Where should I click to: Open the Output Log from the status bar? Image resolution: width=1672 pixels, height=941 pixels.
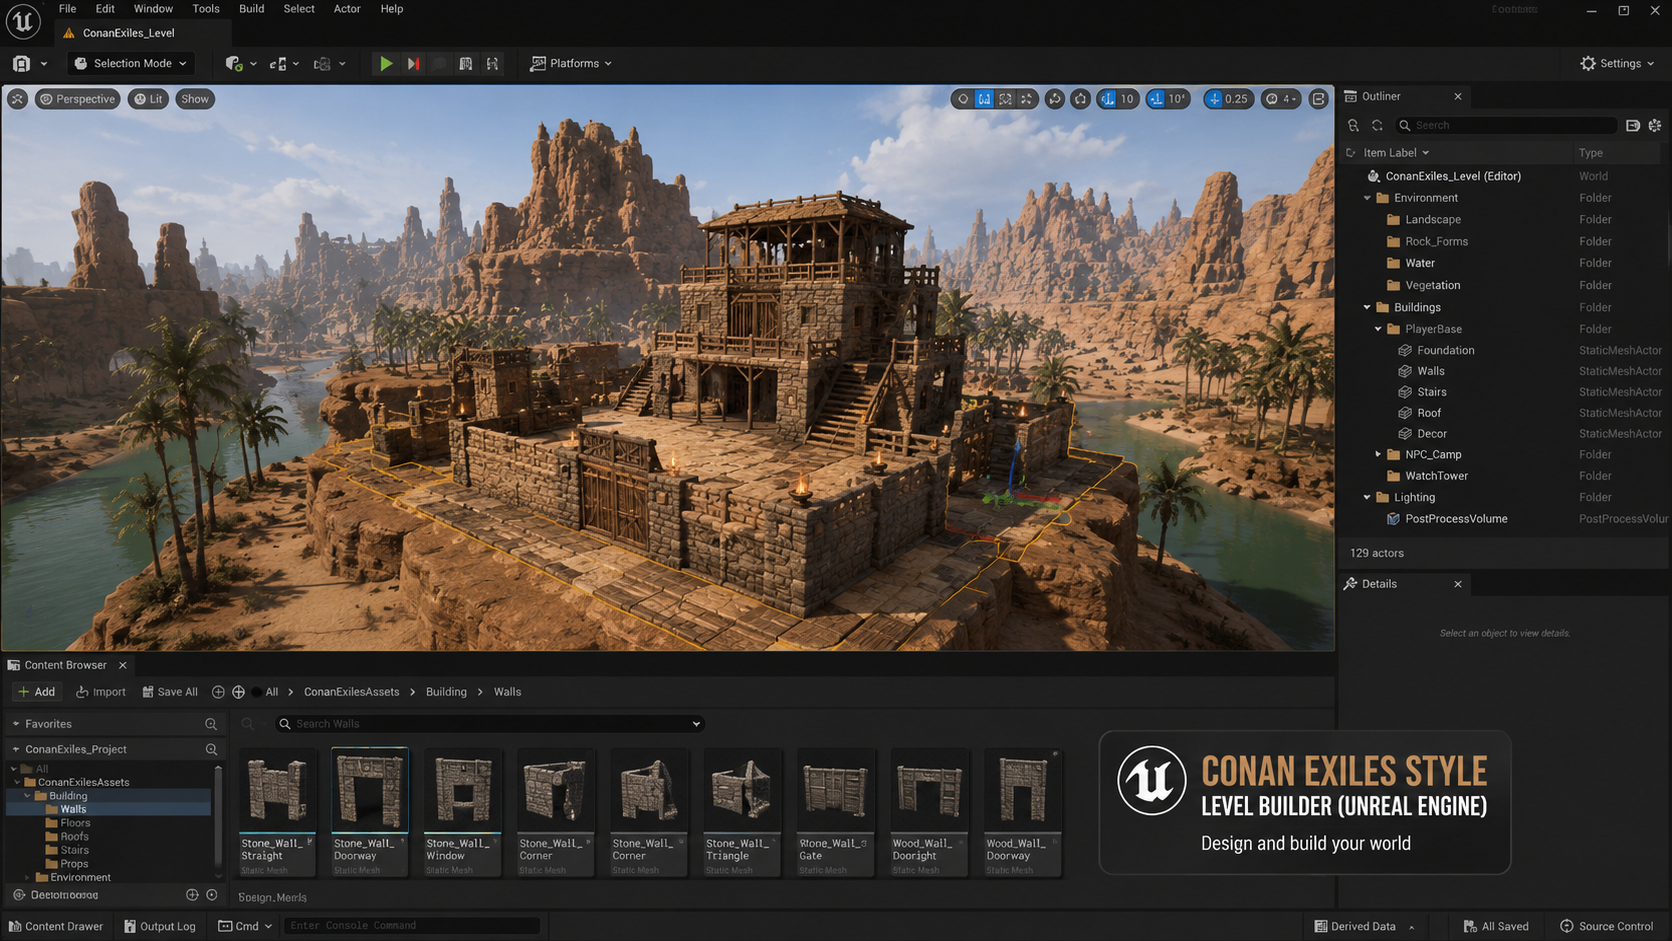(x=159, y=926)
